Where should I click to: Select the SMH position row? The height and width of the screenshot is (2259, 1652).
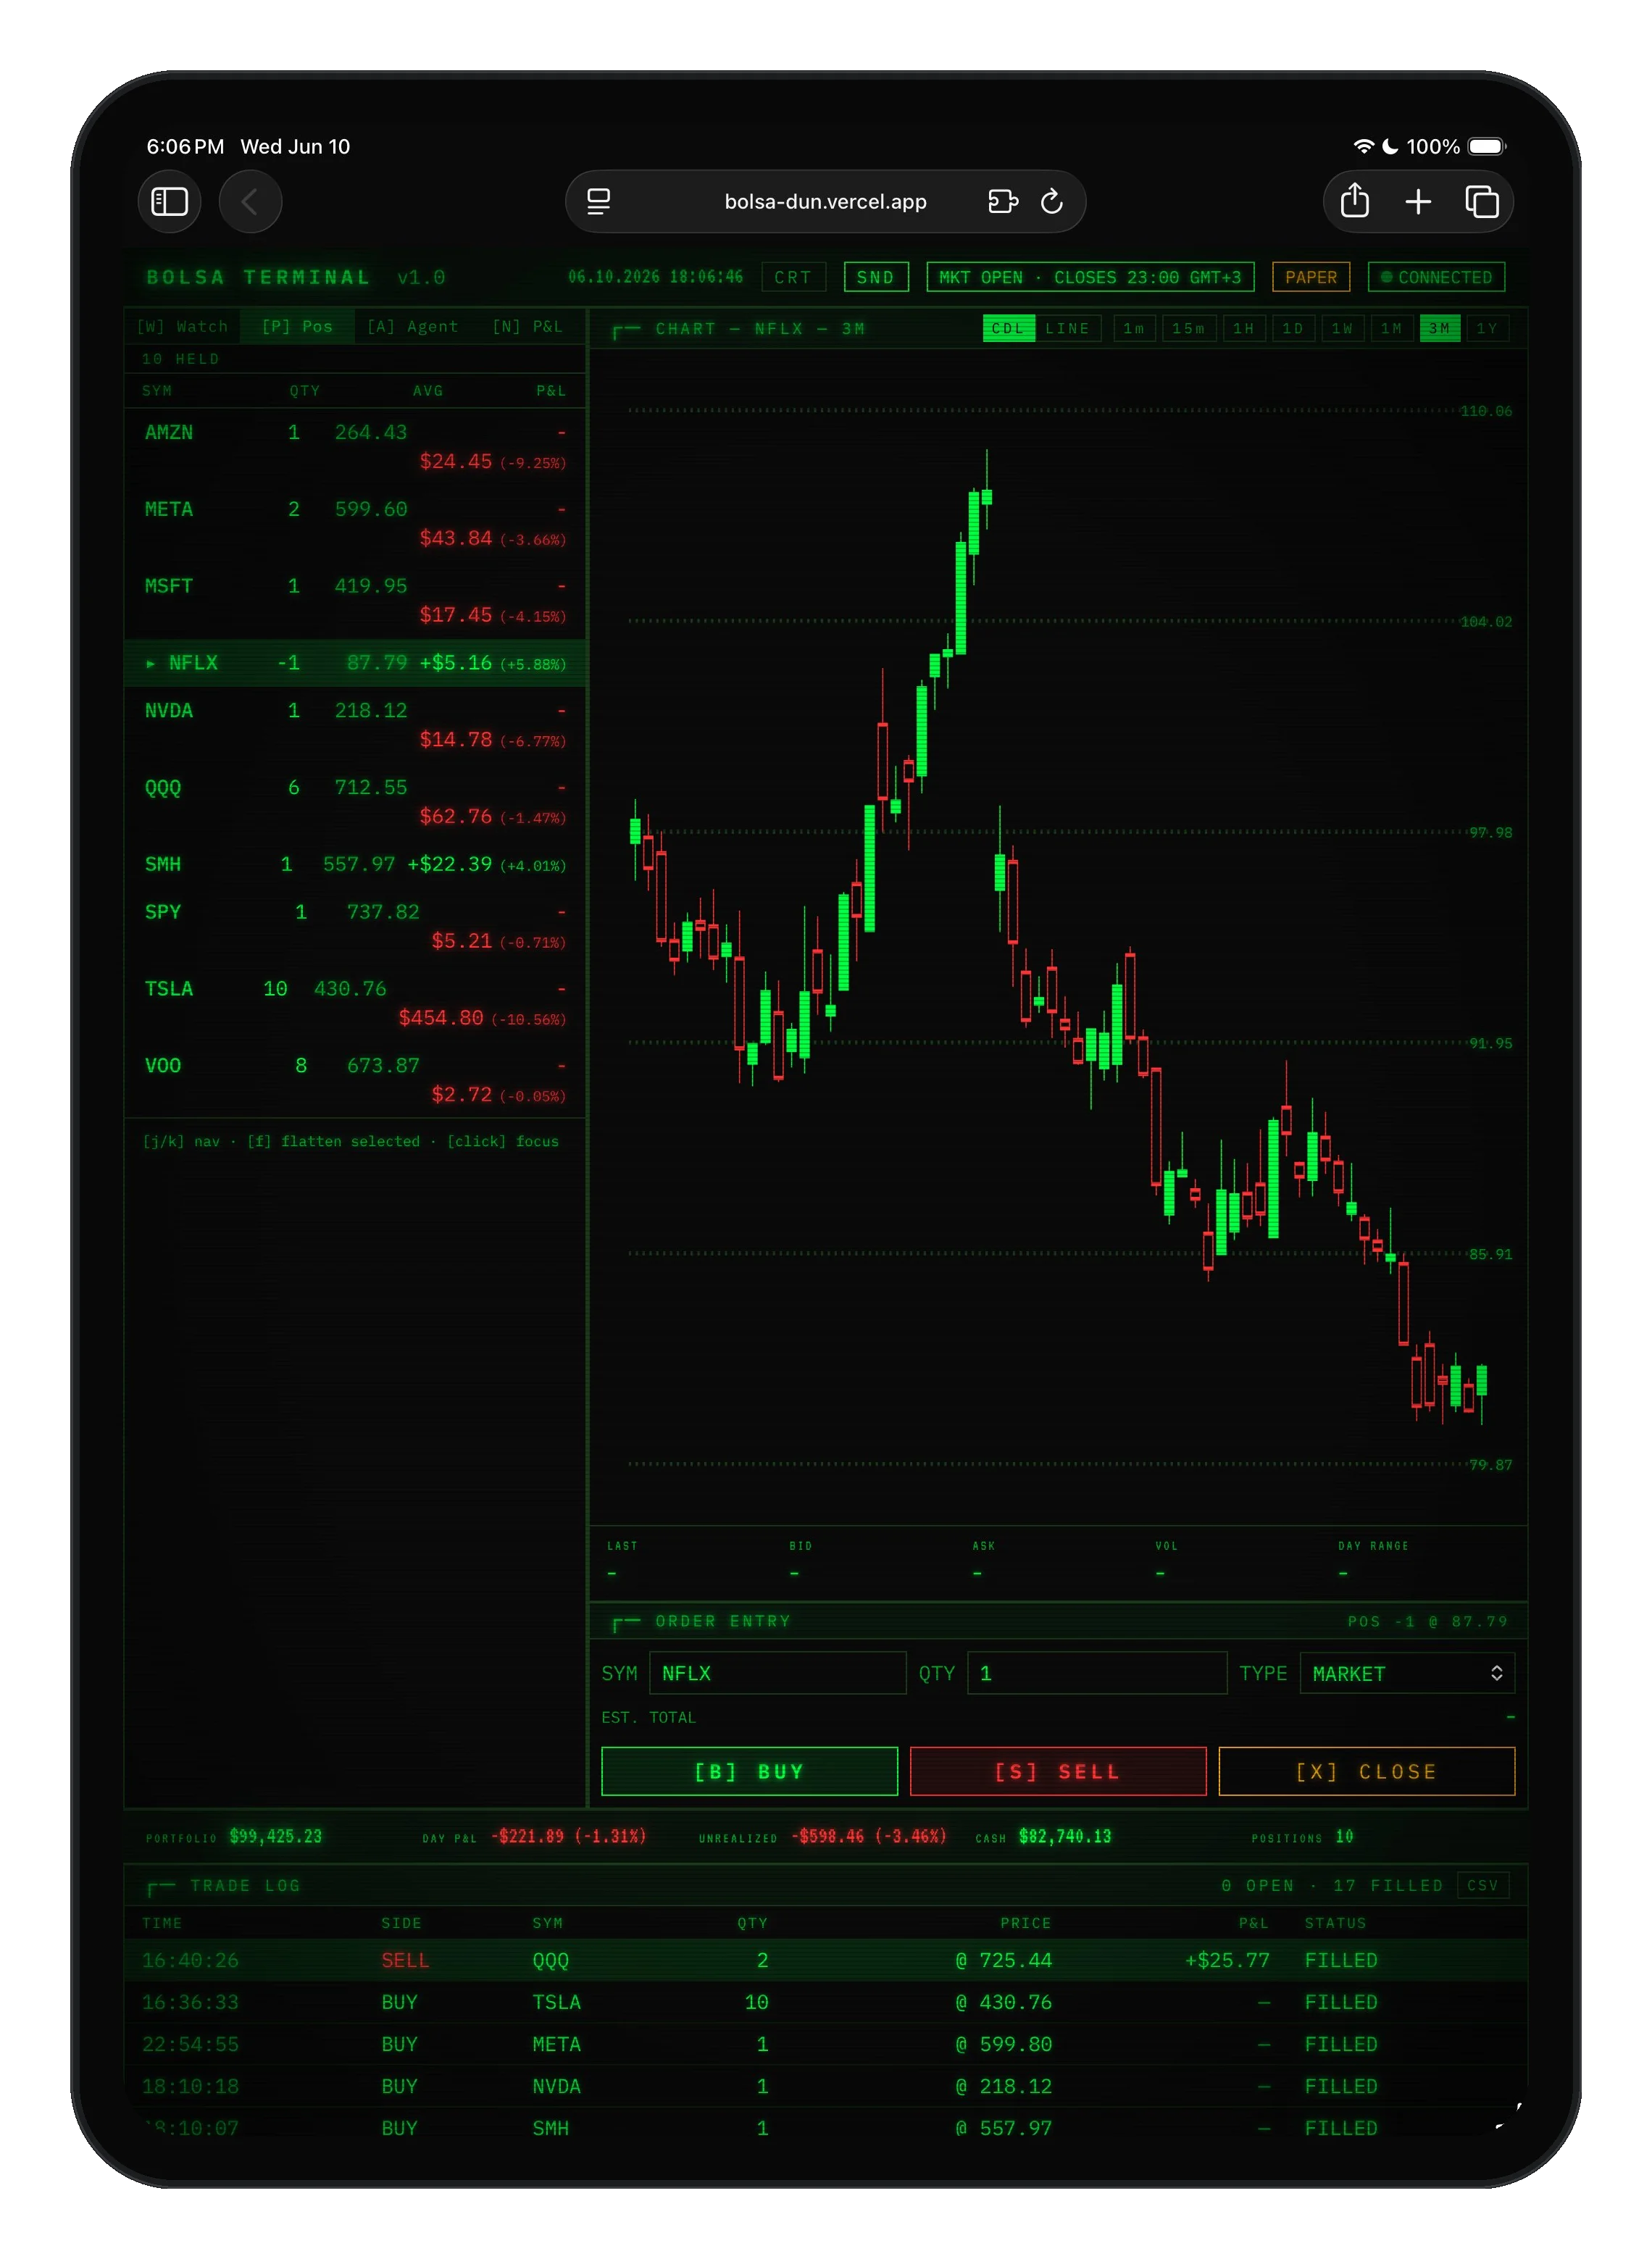[x=355, y=864]
